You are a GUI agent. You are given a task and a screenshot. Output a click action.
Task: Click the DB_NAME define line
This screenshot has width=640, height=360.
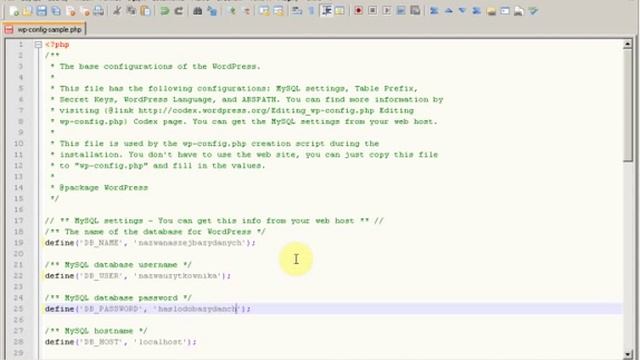pyautogui.click(x=150, y=243)
